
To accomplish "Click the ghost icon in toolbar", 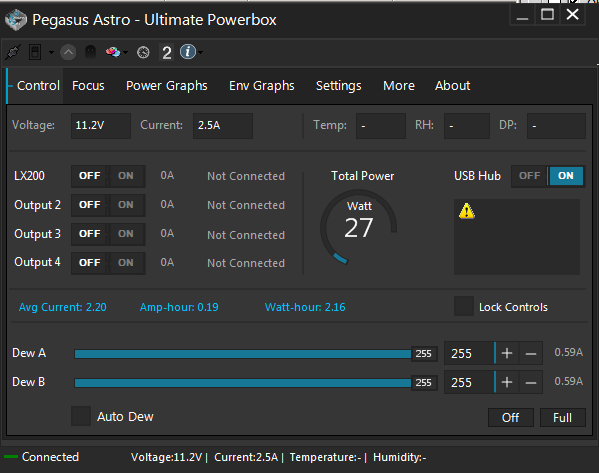I will coord(90,52).
